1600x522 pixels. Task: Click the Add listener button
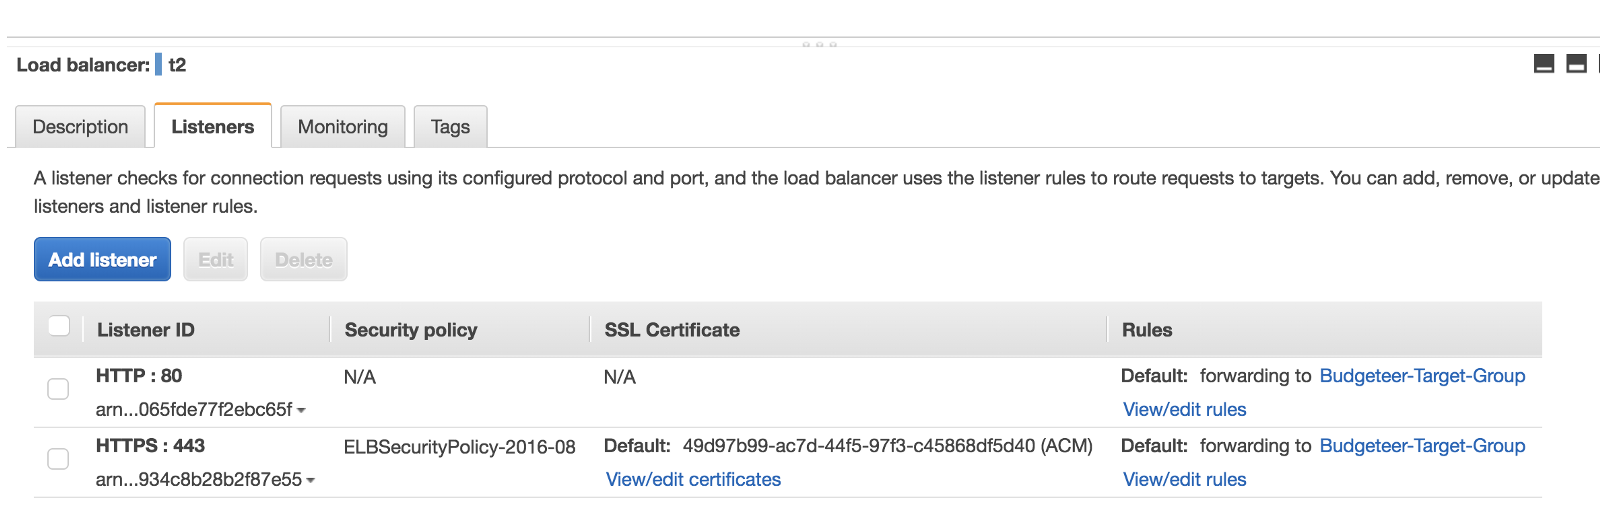coord(102,260)
